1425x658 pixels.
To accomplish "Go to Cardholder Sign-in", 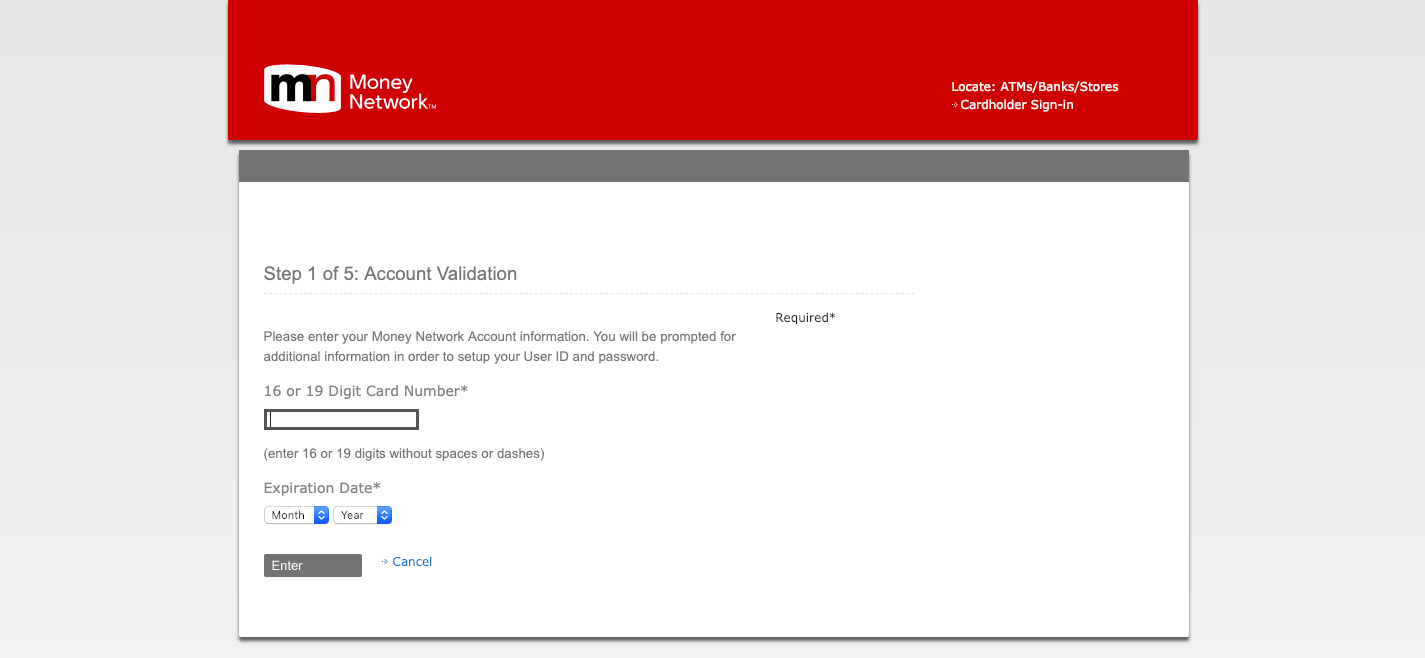I will (1017, 105).
